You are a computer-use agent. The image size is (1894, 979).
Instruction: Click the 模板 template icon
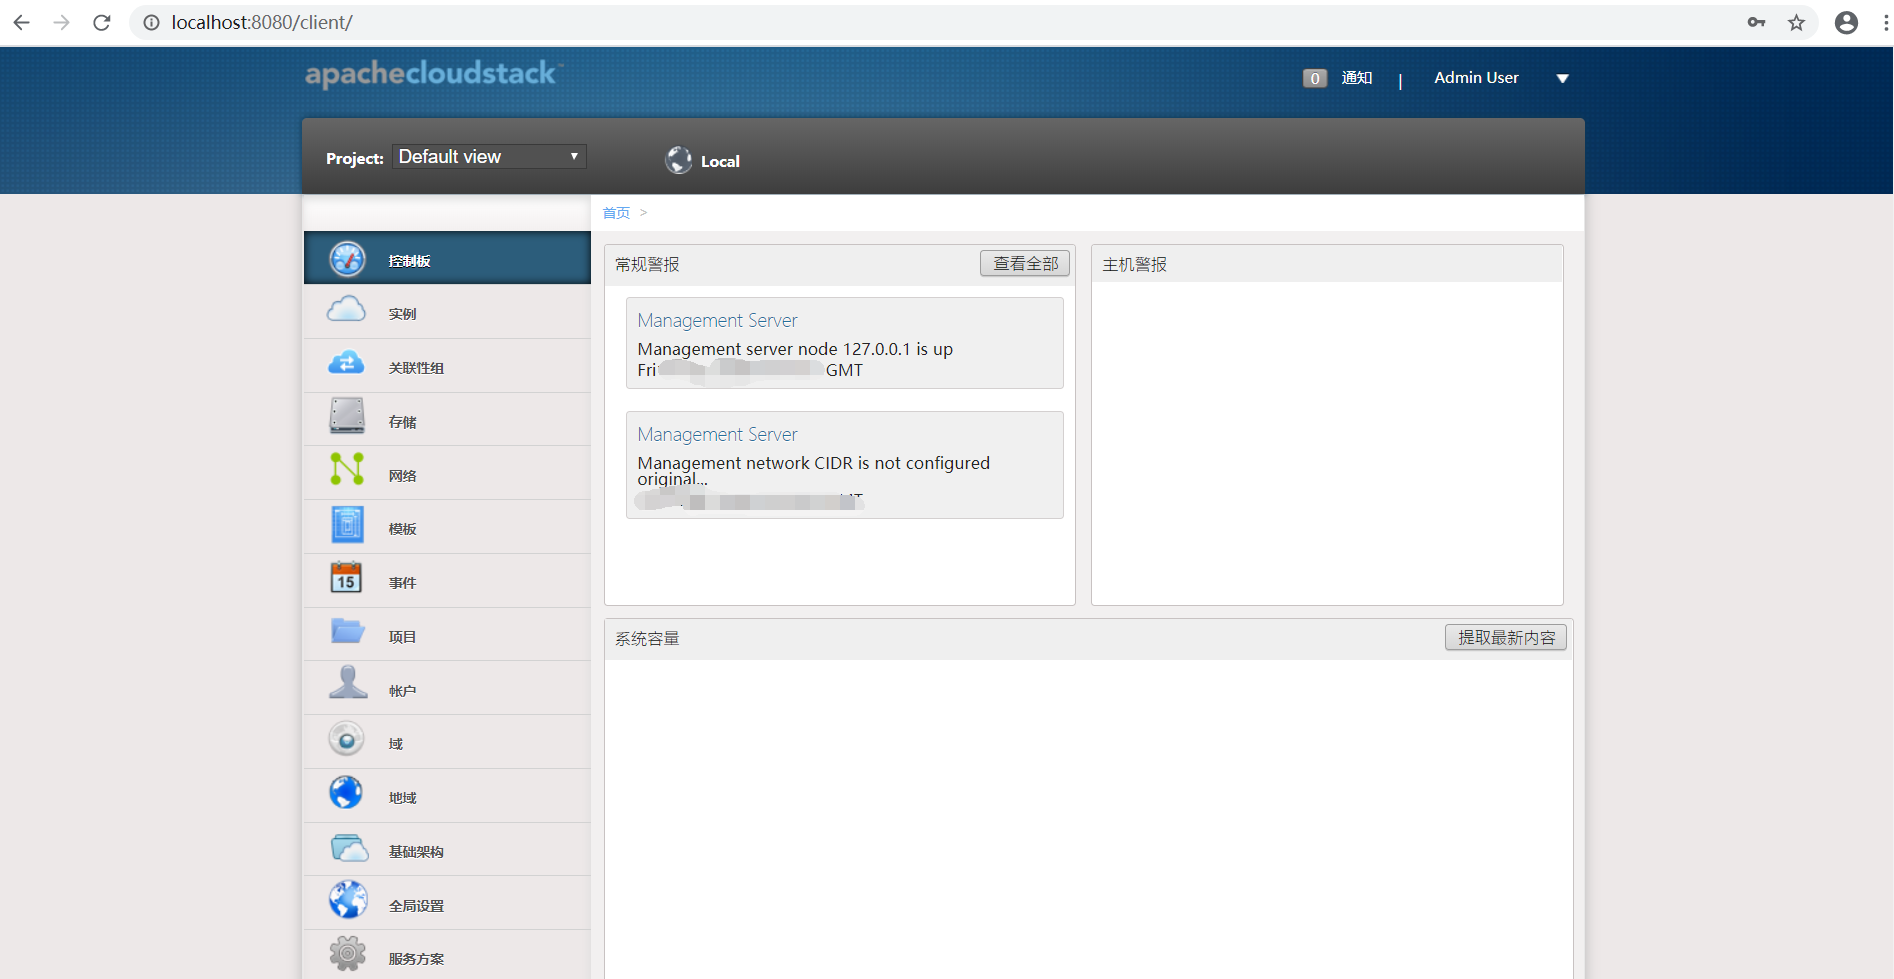point(347,524)
